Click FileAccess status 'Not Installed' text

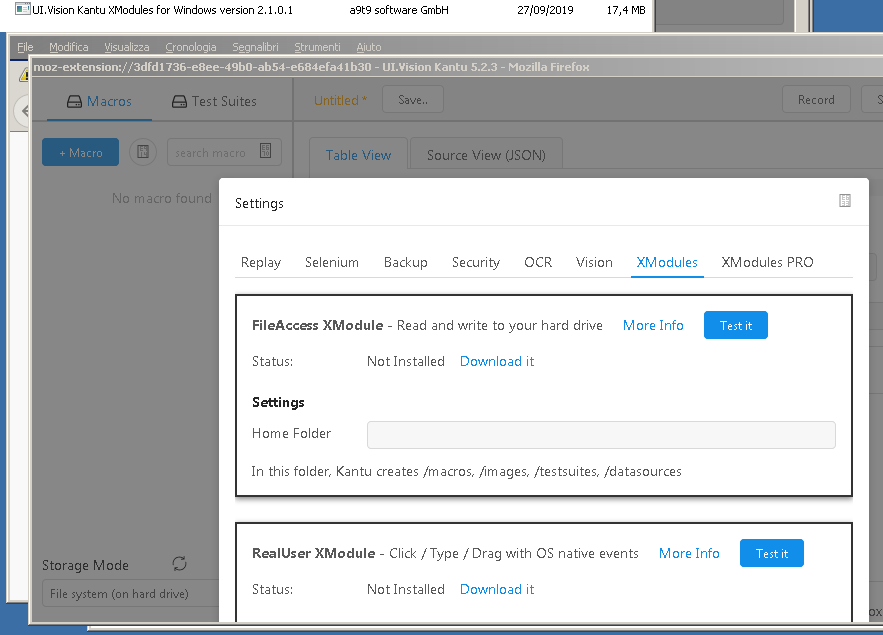coord(405,361)
